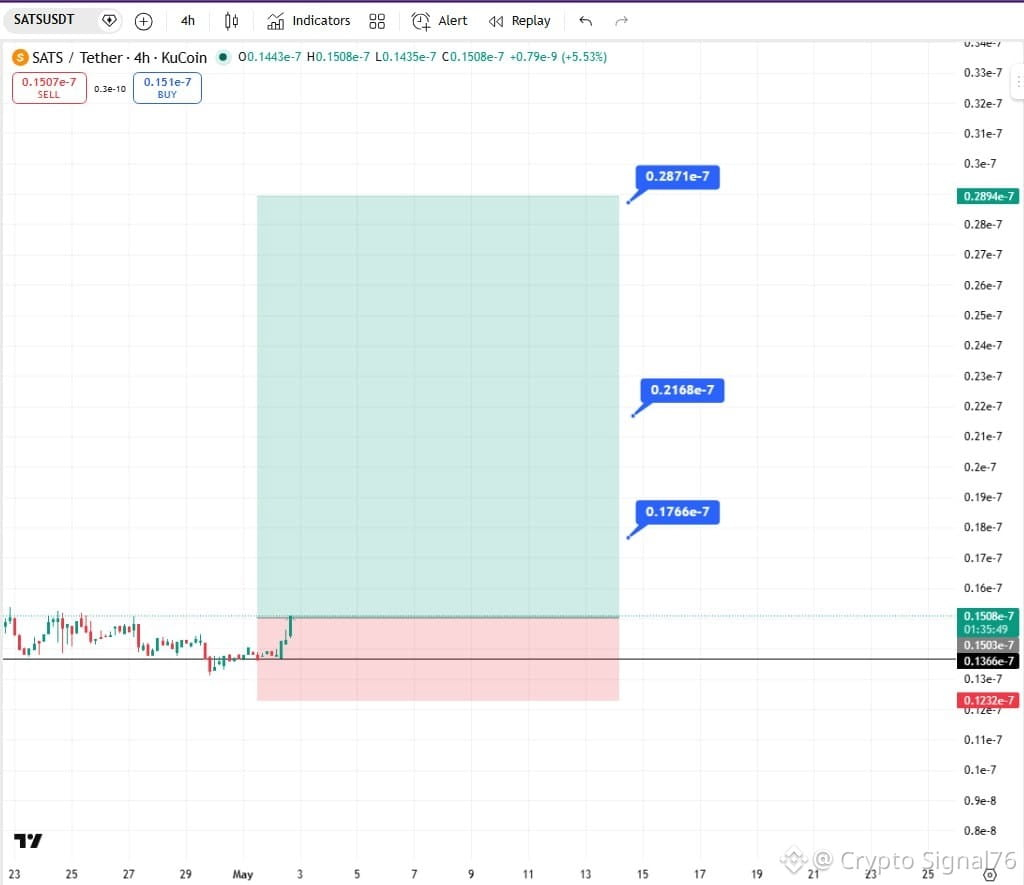Click the diamond premium icon beside SATSUSDT

tap(109, 21)
